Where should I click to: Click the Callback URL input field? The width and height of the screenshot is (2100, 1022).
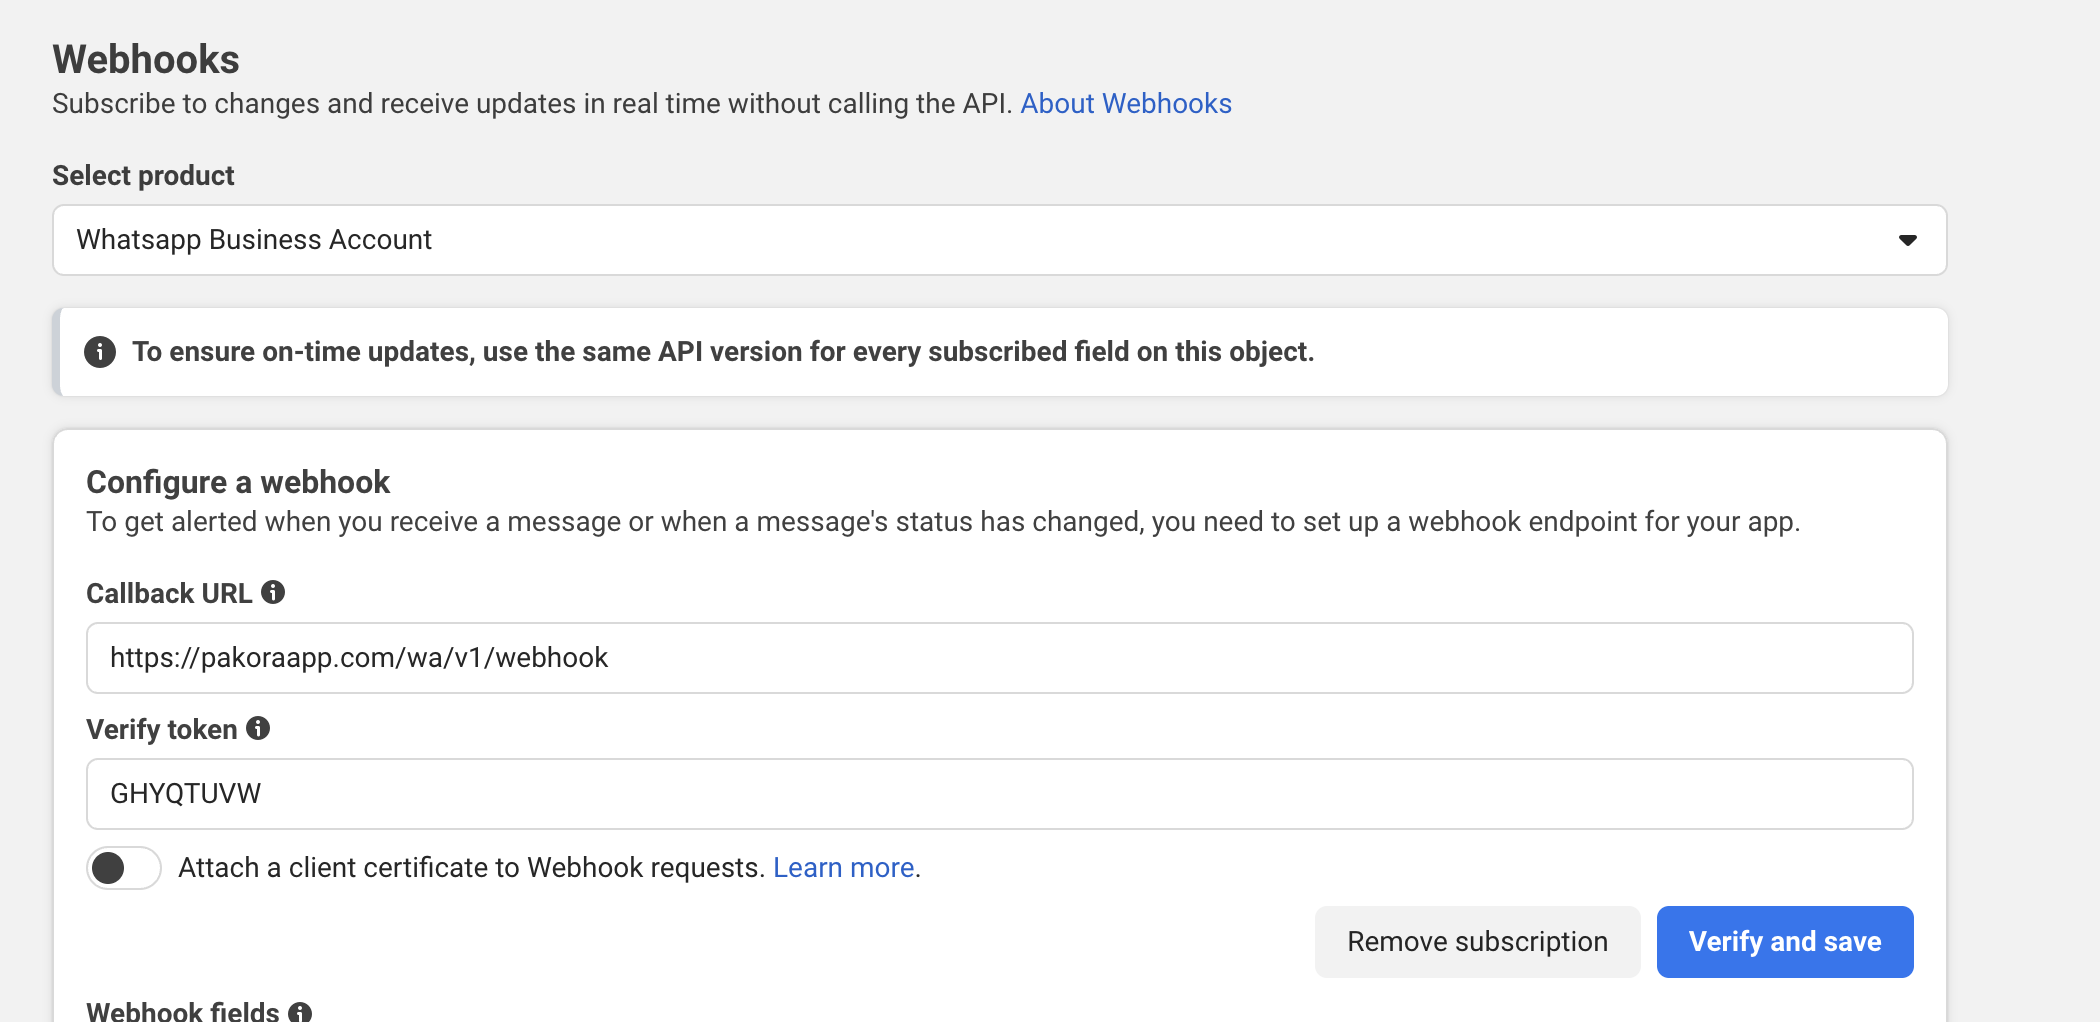[x=999, y=658]
